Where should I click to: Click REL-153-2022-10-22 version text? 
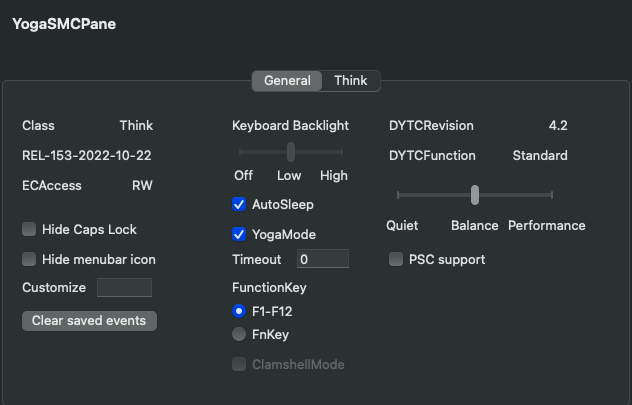pyautogui.click(x=87, y=156)
